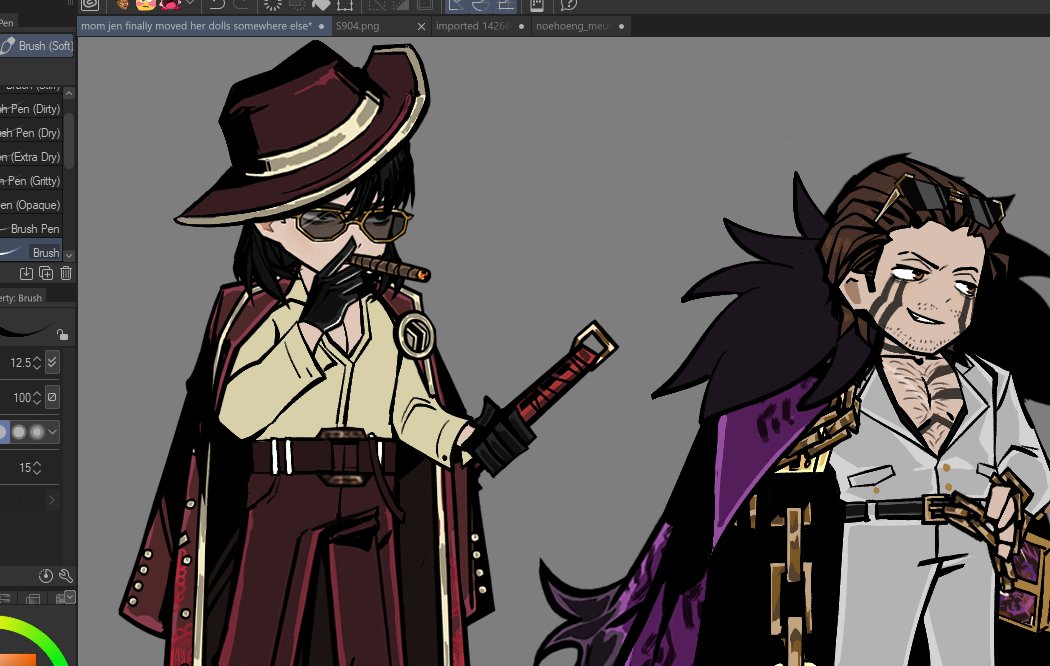The width and height of the screenshot is (1050, 666).
Task: Click the spinning-dots Clear icon in command bar
Action: point(273,5)
